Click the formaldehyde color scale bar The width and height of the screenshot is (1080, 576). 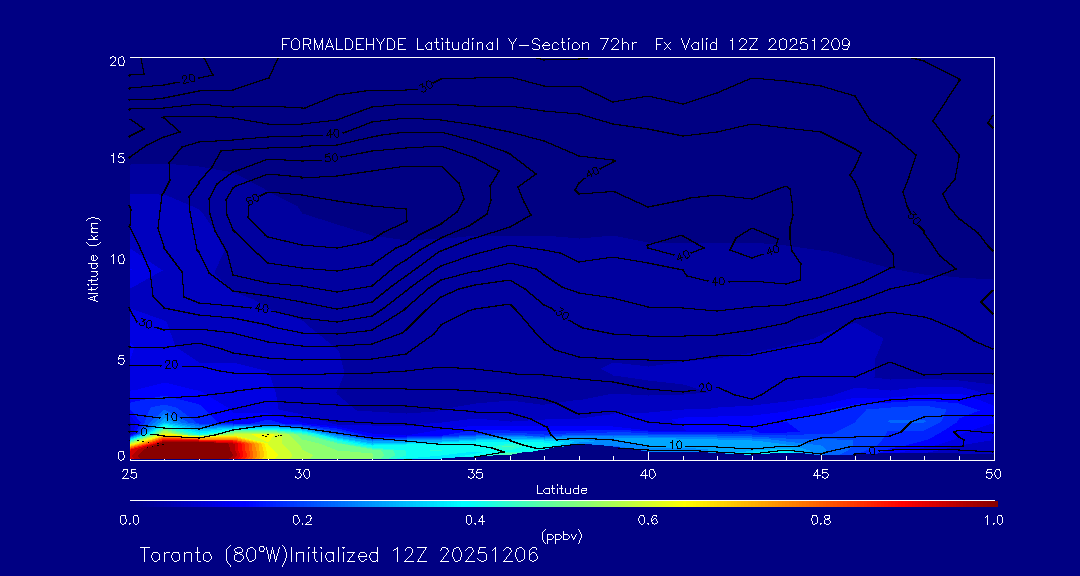563,504
